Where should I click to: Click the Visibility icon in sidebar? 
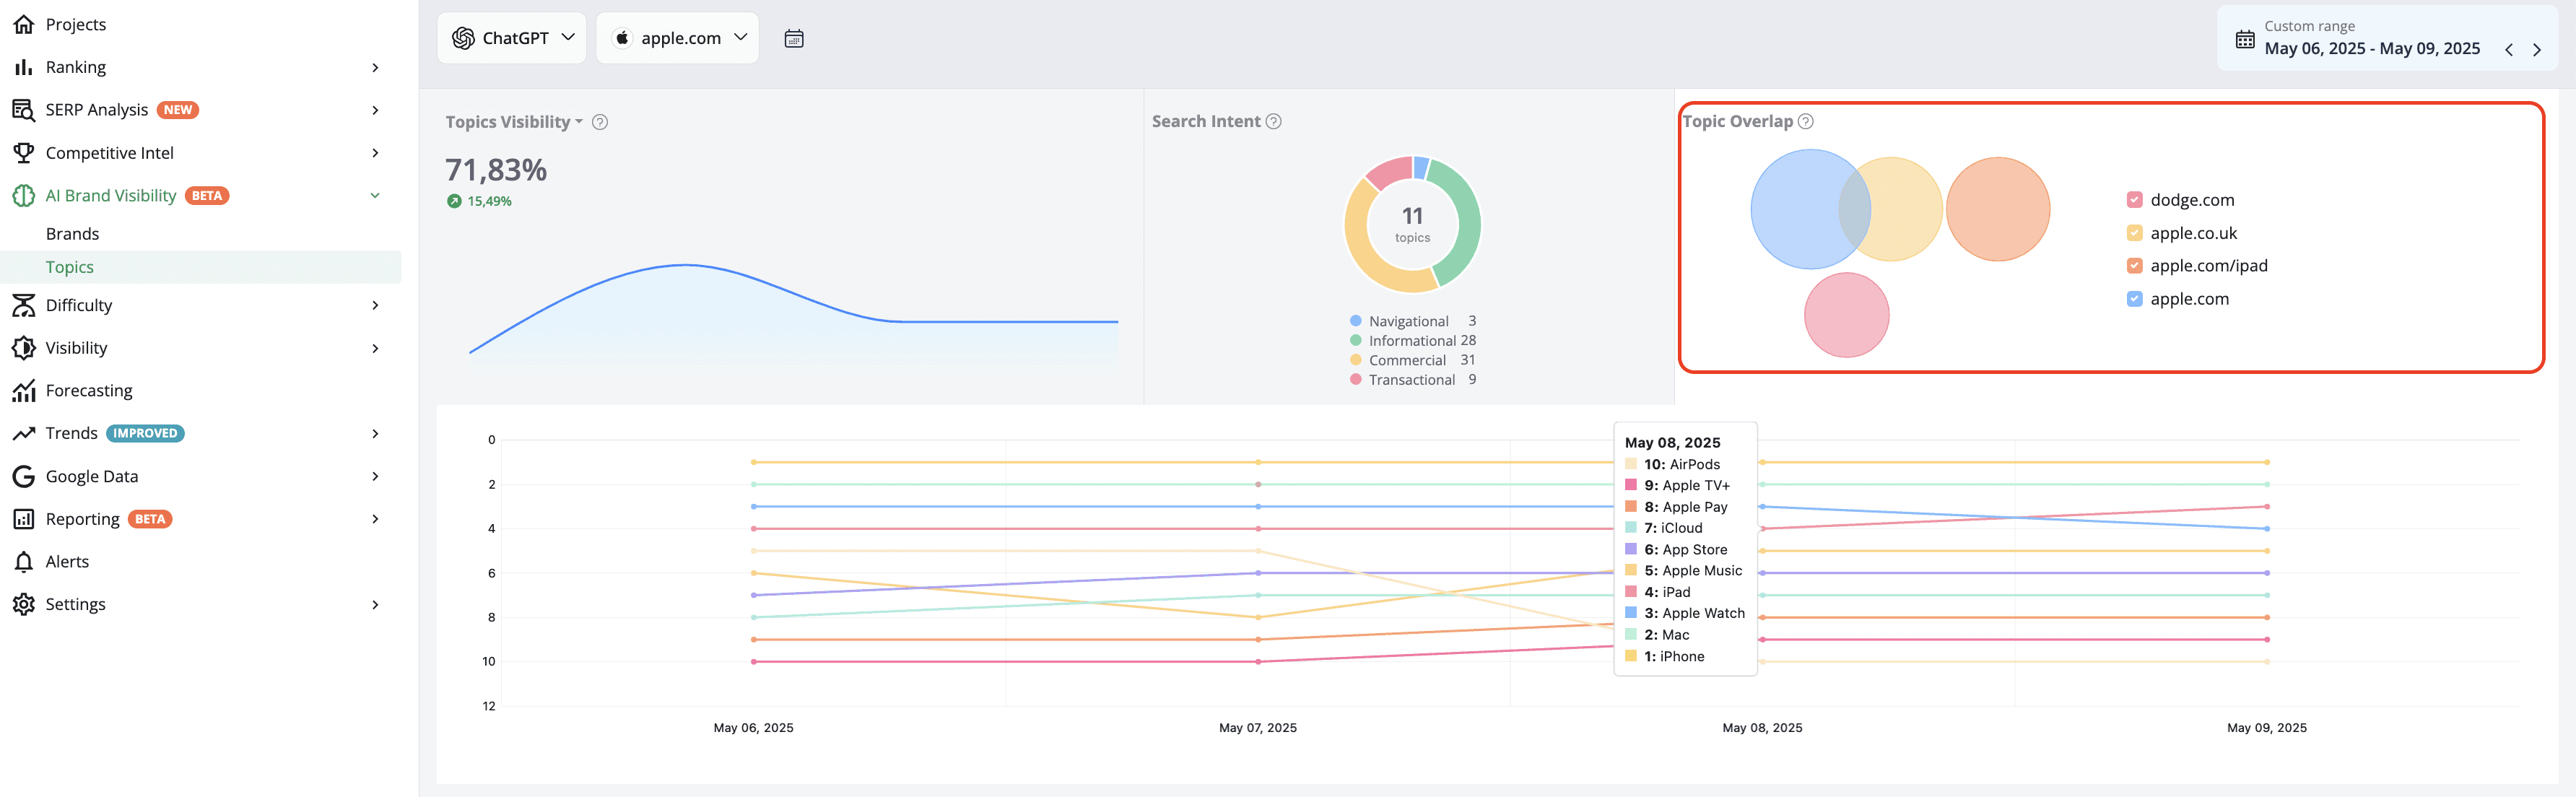tap(23, 348)
